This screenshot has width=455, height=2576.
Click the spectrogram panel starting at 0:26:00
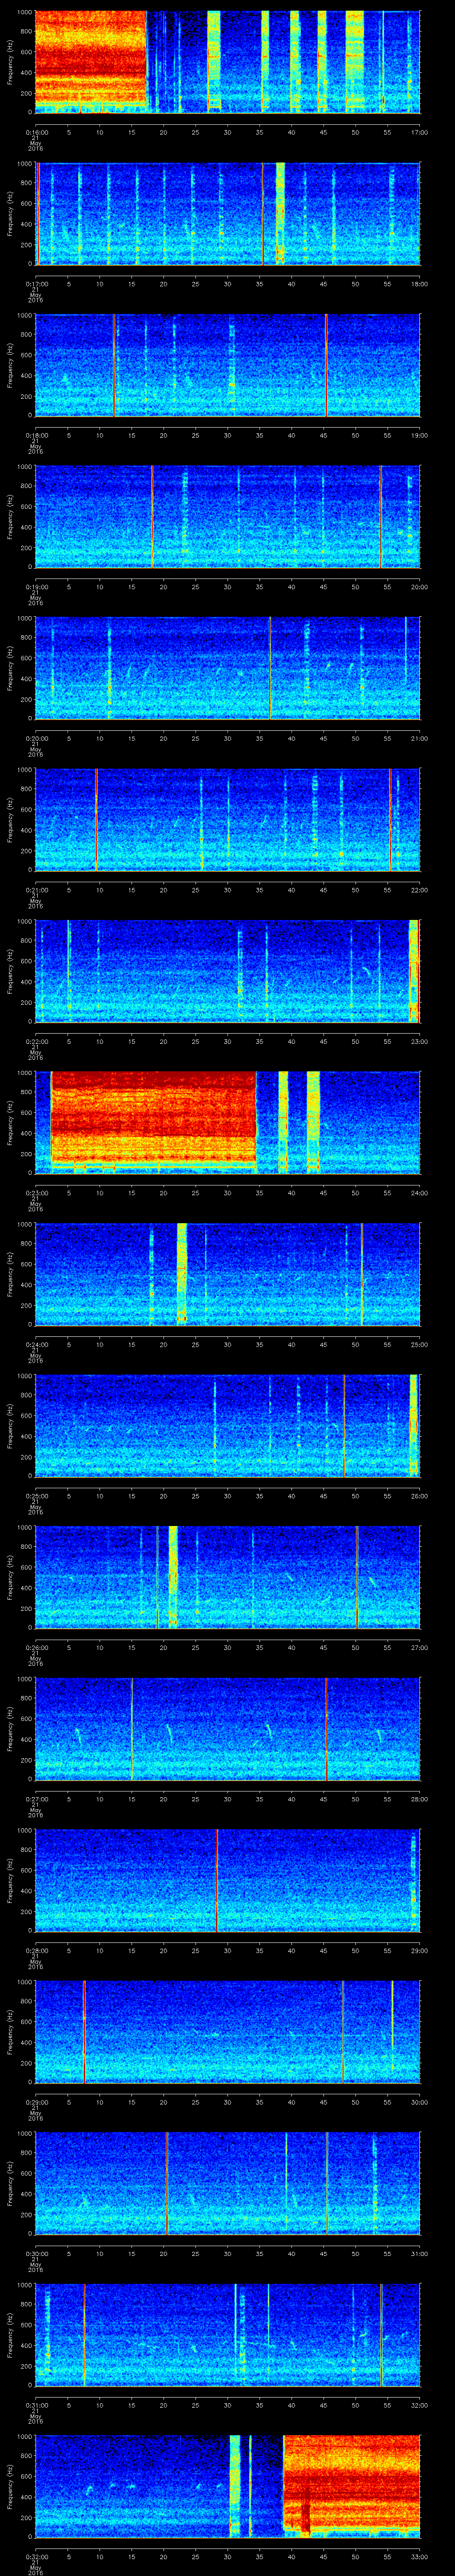tap(227, 1577)
